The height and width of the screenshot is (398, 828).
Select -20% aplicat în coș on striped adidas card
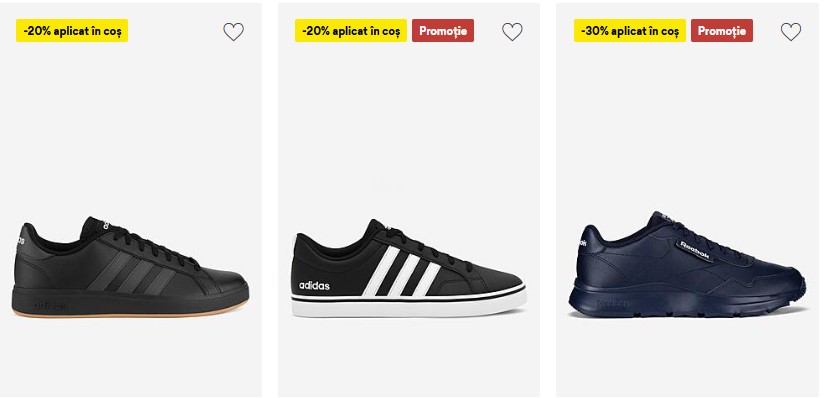[351, 31]
